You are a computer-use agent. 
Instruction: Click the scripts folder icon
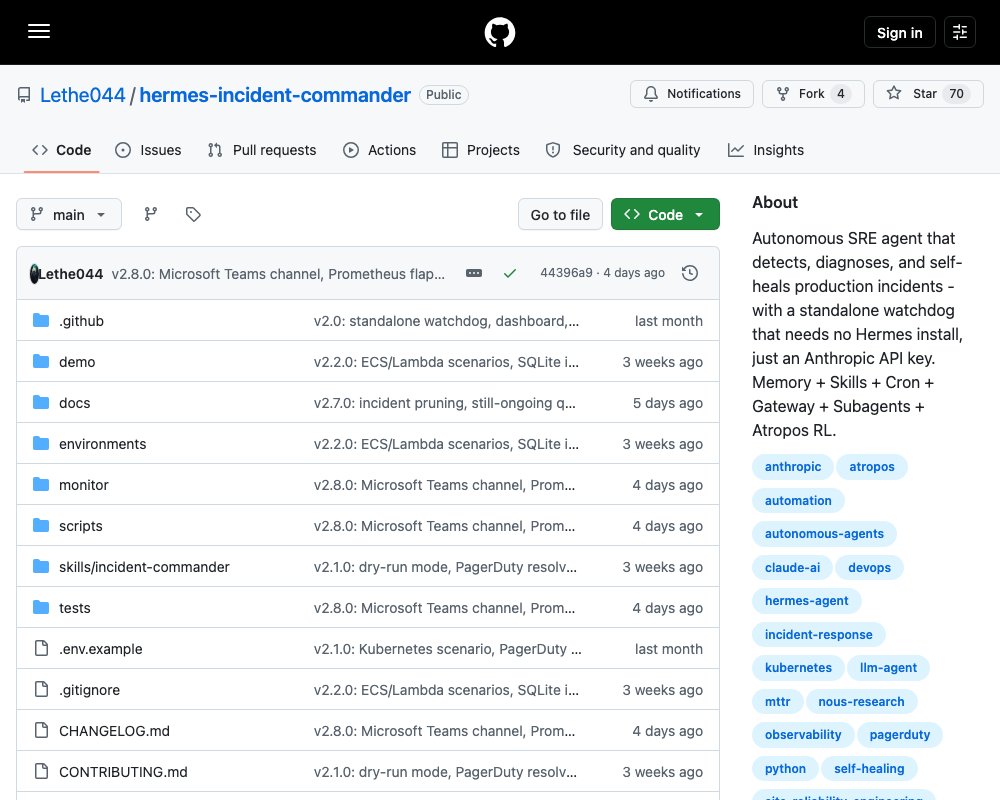pos(41,526)
